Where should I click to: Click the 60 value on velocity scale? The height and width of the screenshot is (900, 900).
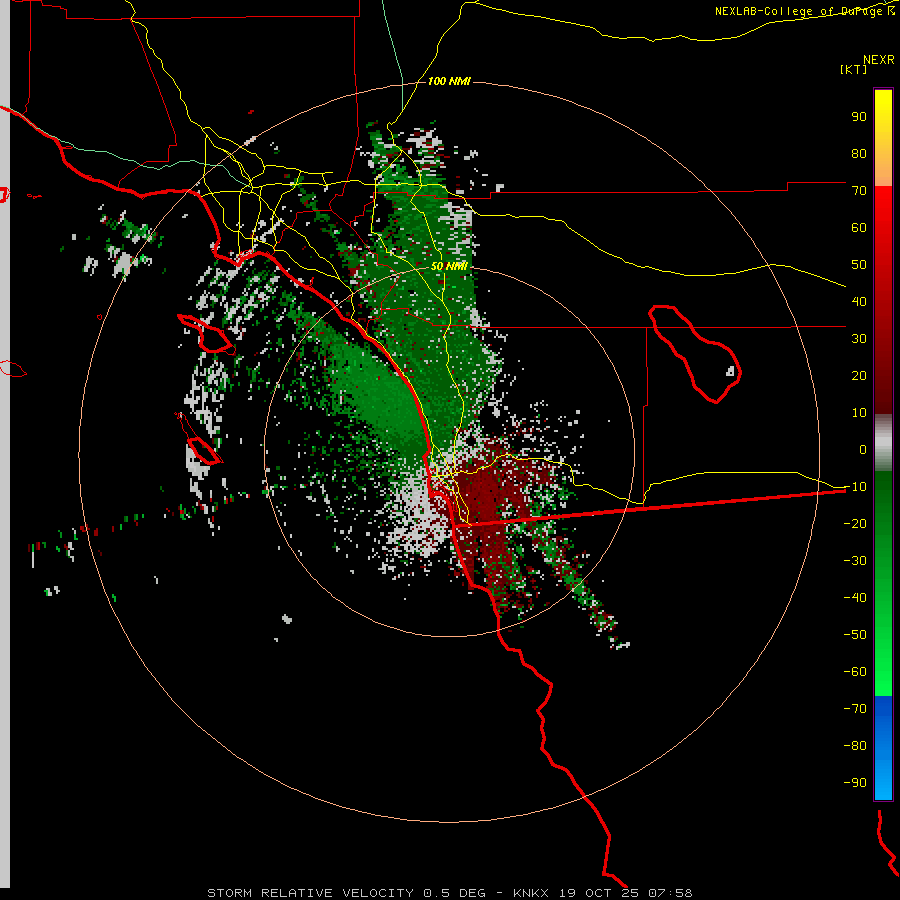coord(859,228)
